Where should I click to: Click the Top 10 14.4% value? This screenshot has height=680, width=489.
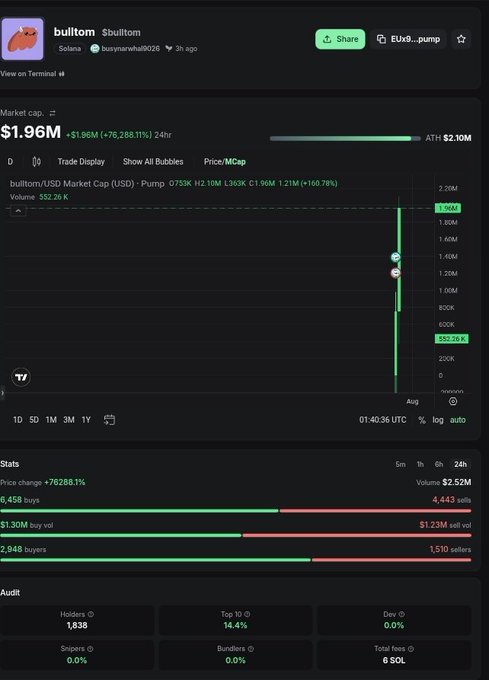click(x=235, y=625)
